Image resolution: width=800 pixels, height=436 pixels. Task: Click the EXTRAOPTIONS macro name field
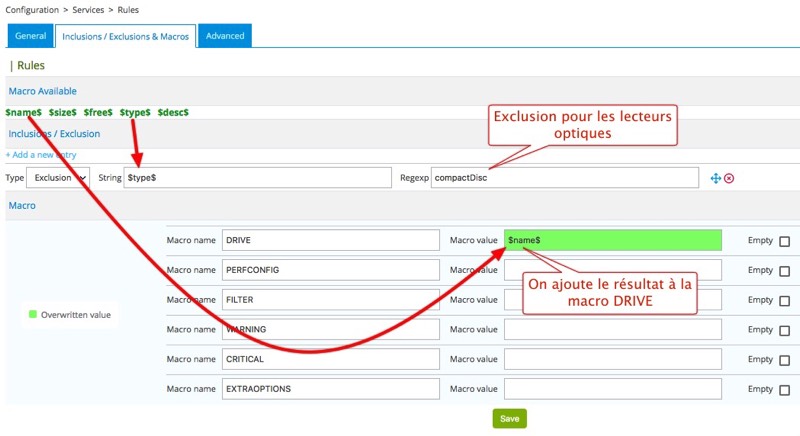click(331, 387)
